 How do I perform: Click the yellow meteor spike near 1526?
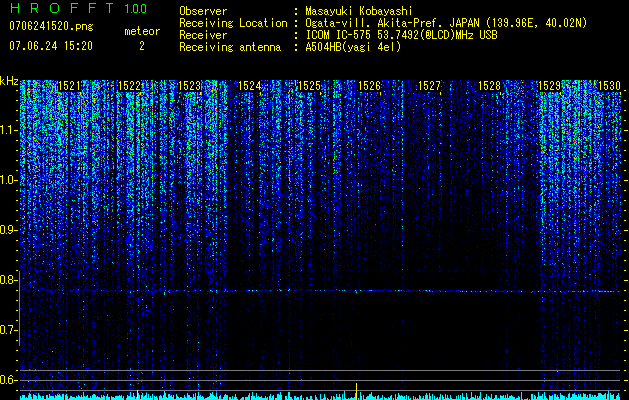tap(356, 391)
